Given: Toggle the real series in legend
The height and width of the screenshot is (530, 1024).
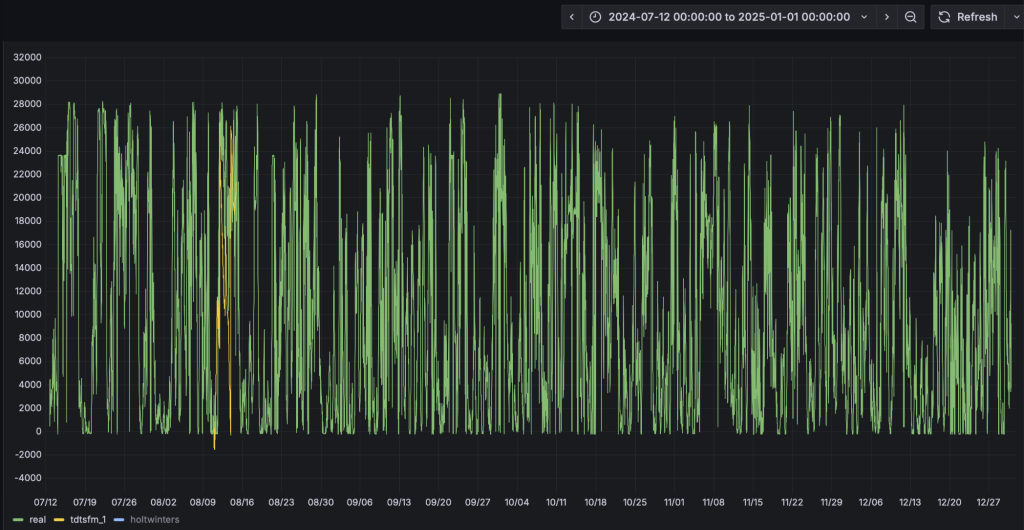Looking at the screenshot, I should [x=38, y=520].
